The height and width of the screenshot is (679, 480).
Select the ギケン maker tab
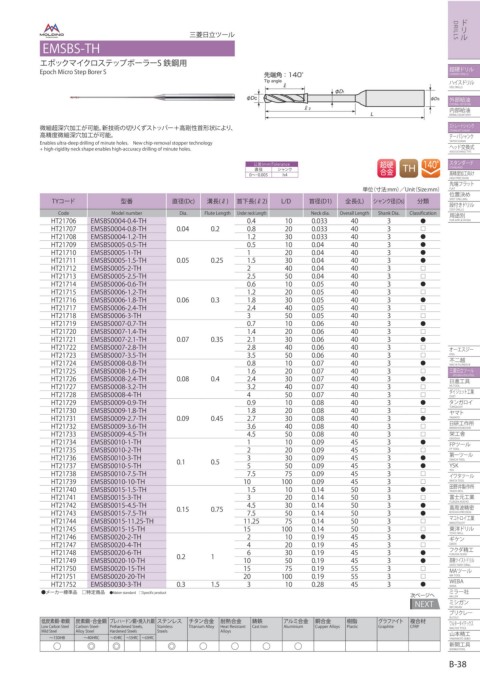(463, 540)
